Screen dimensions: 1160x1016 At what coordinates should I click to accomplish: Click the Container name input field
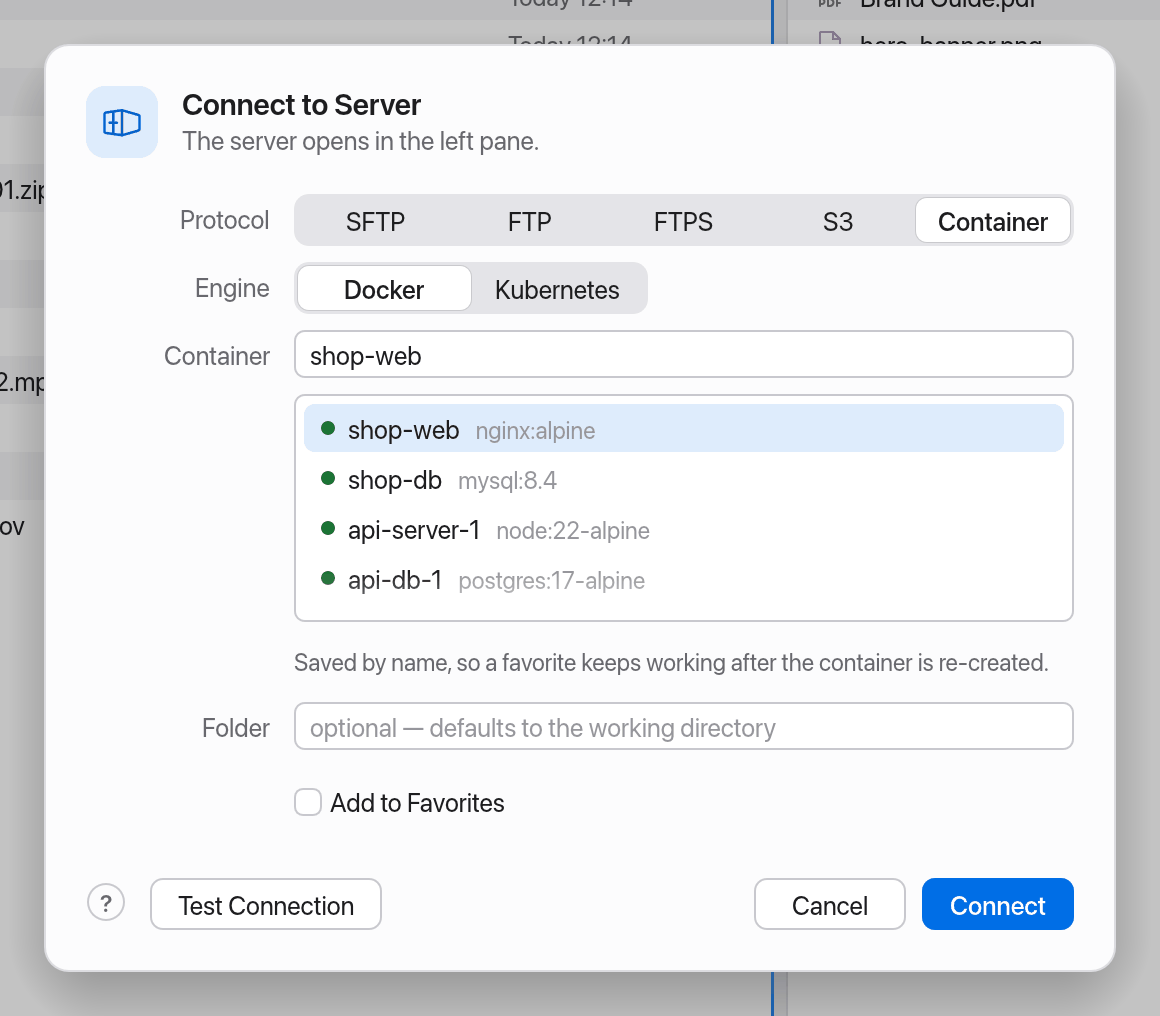pos(684,354)
